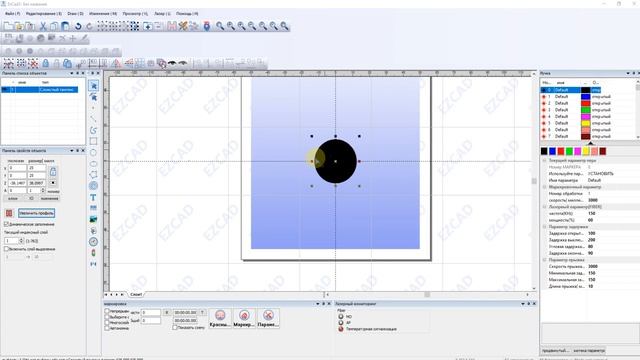This screenshot has height=360, width=640.
Task: Click the Paste icon in toolbar
Action: pos(65,27)
